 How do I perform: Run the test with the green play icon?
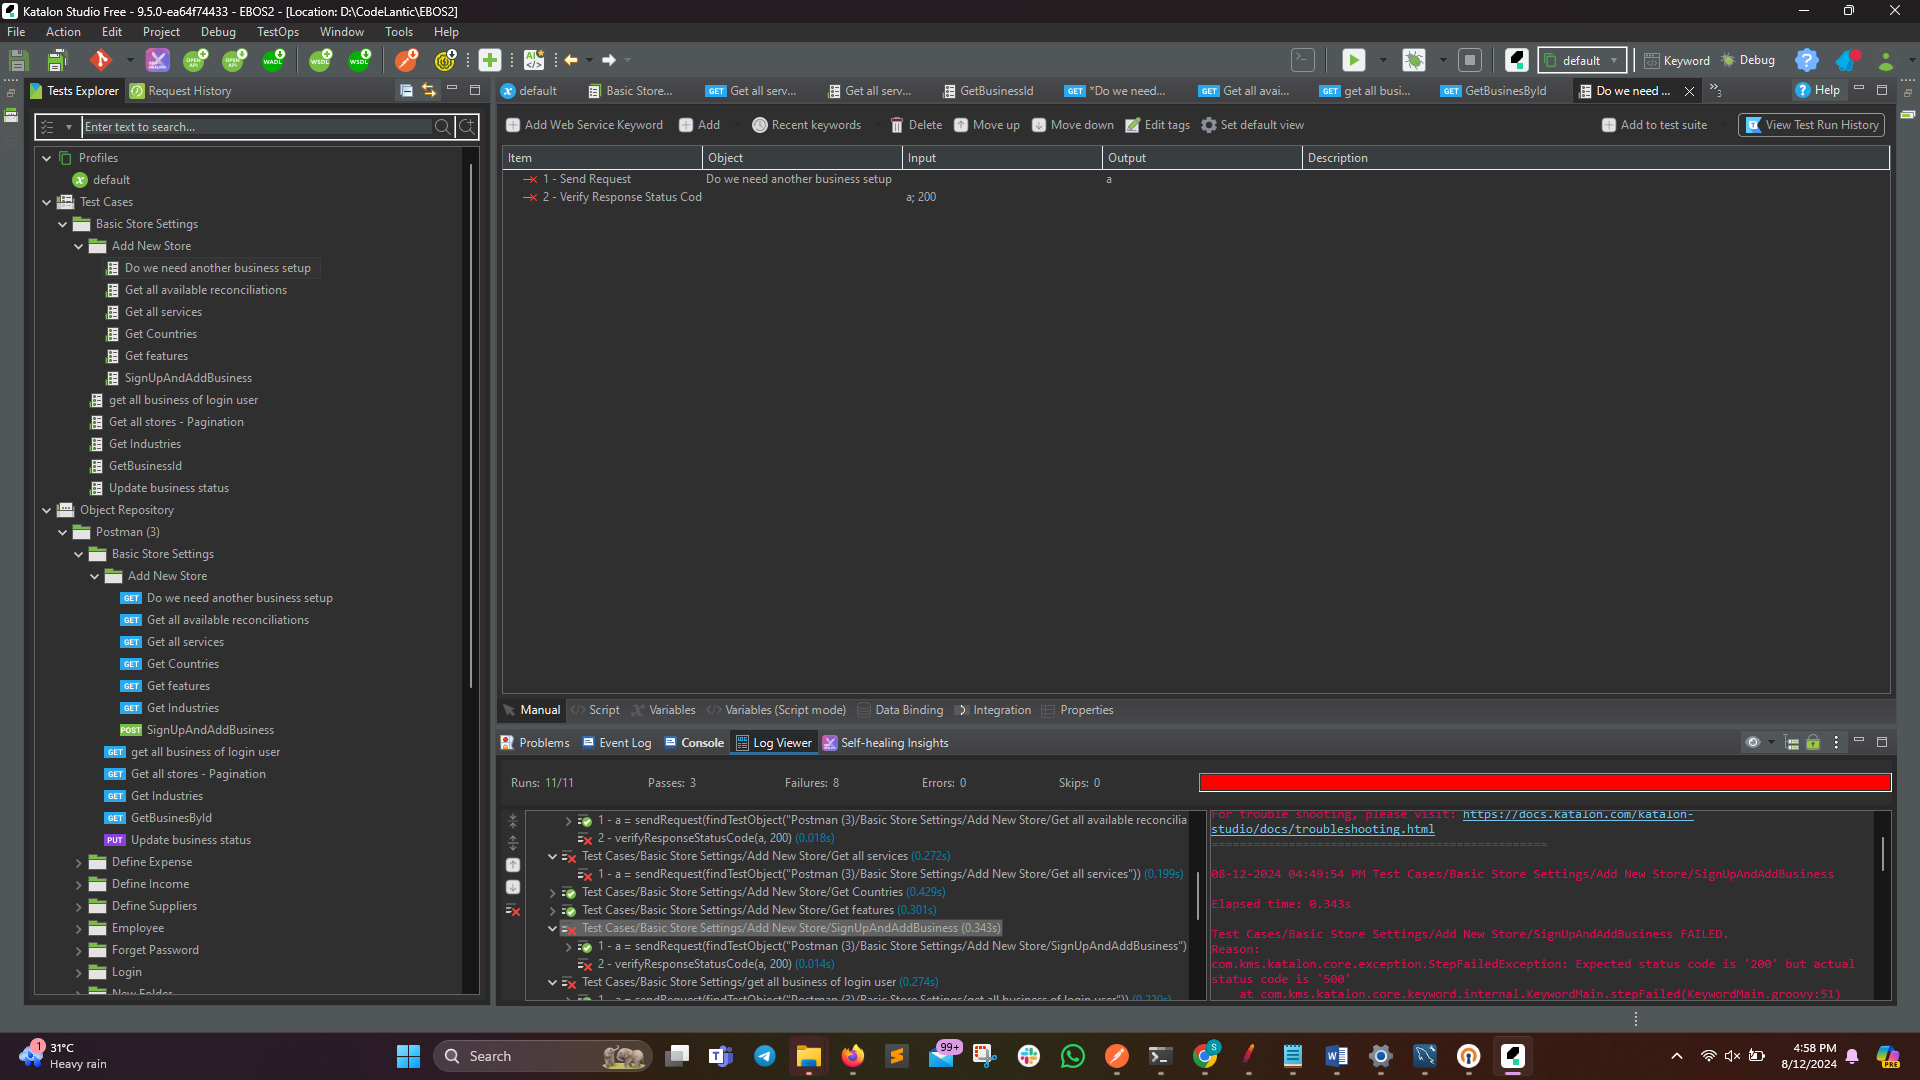point(1353,60)
